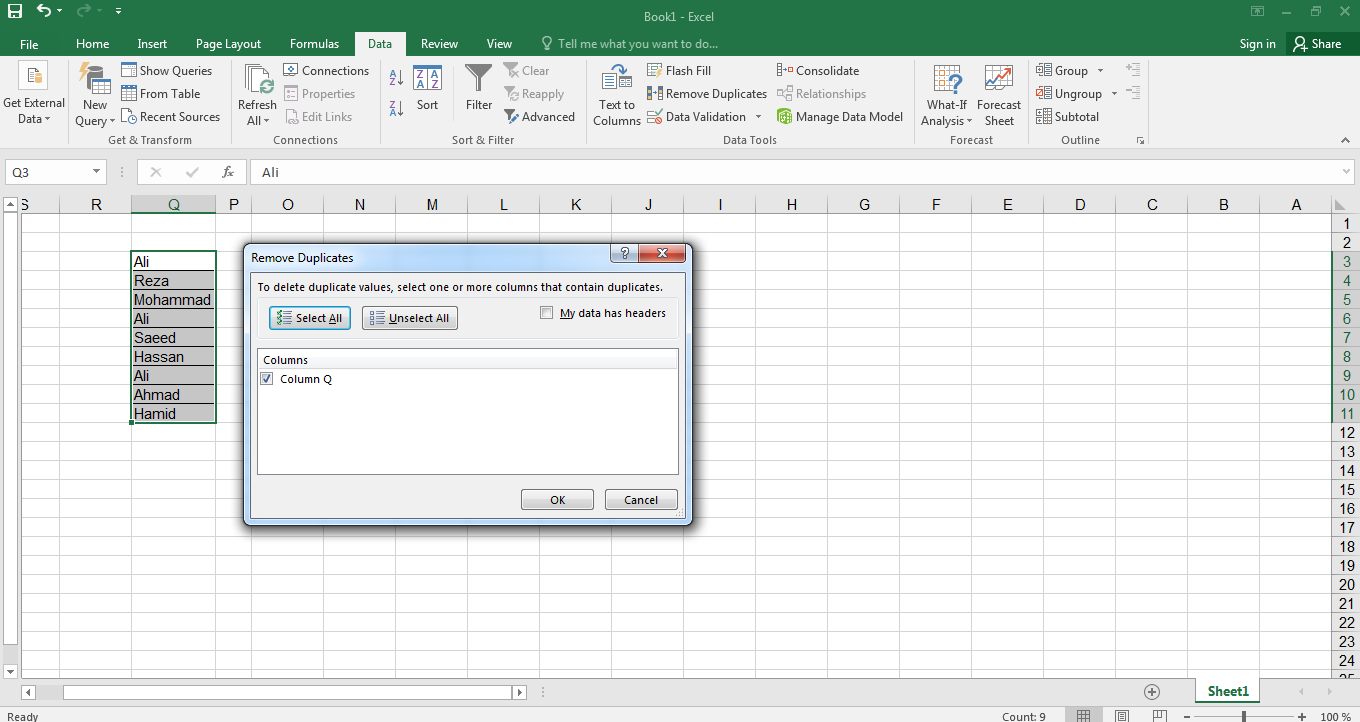Switch to the View tab
This screenshot has height=722, width=1360.
pyautogui.click(x=499, y=44)
